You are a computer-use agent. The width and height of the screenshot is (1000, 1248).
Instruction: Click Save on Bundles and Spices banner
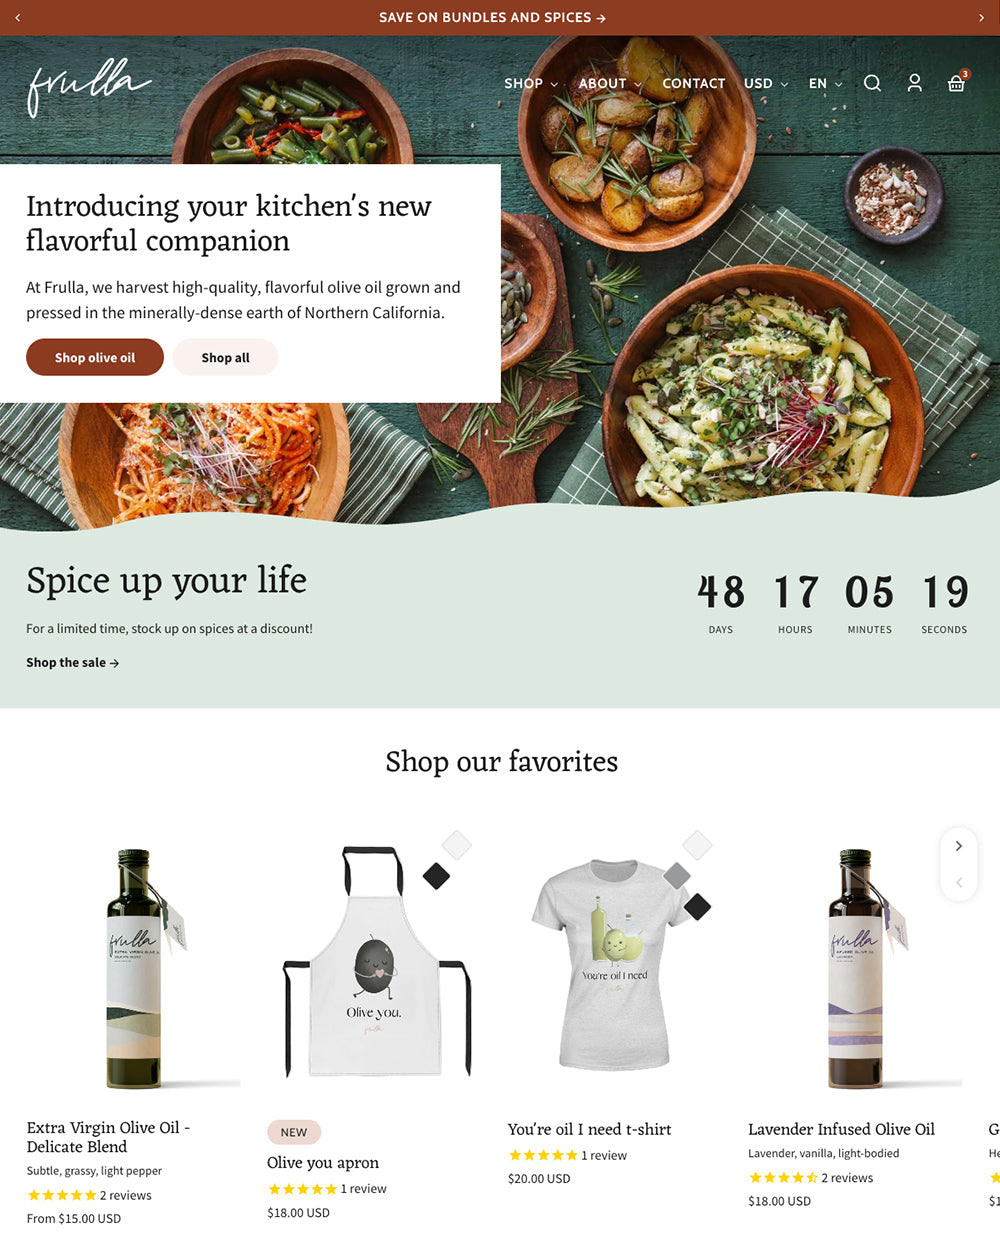[492, 18]
